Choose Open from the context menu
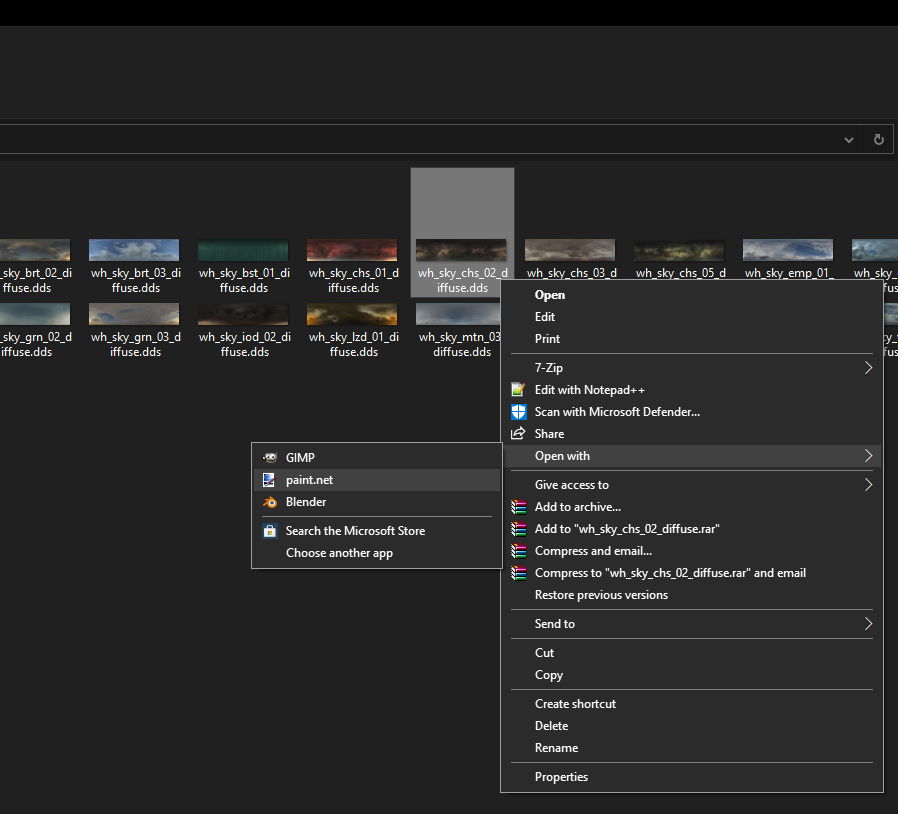 pos(692,295)
